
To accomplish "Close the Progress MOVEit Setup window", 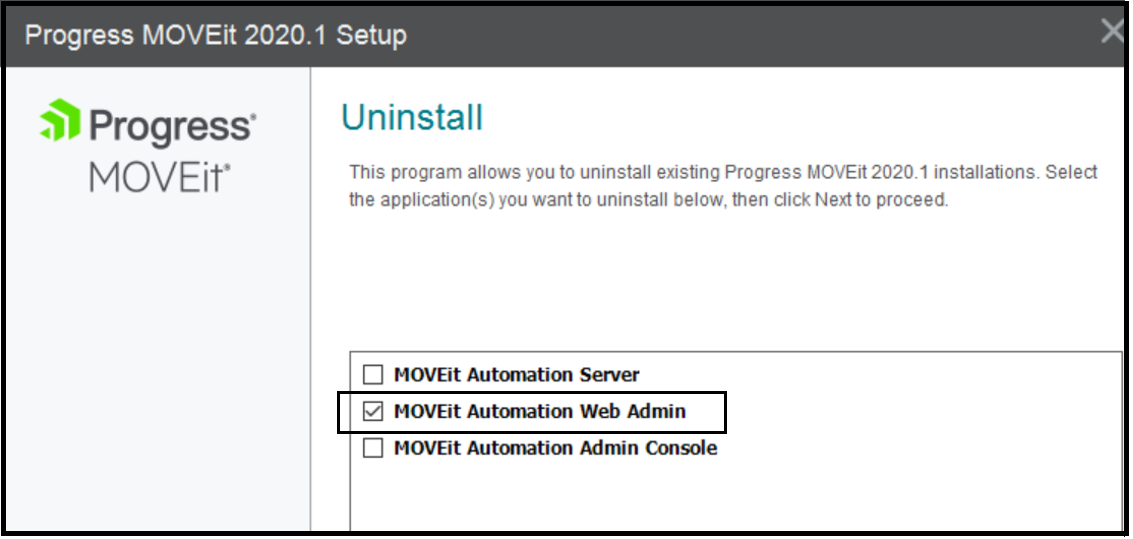I will [x=1113, y=32].
